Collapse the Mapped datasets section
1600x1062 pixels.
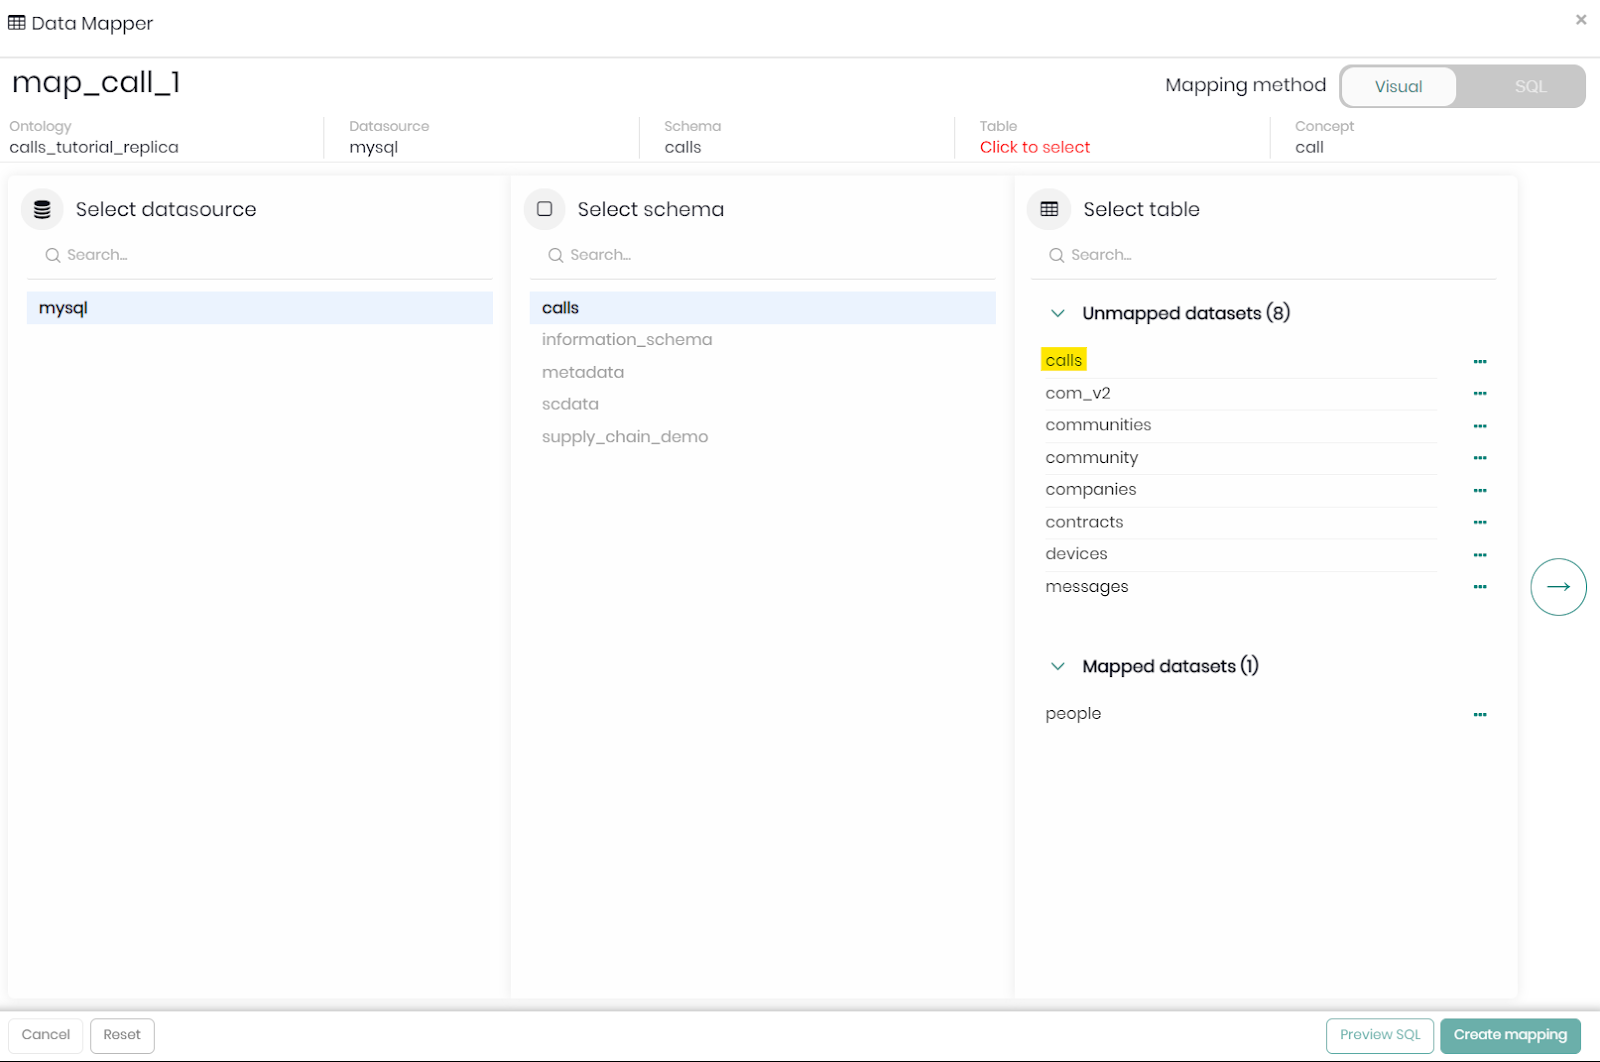click(x=1058, y=666)
